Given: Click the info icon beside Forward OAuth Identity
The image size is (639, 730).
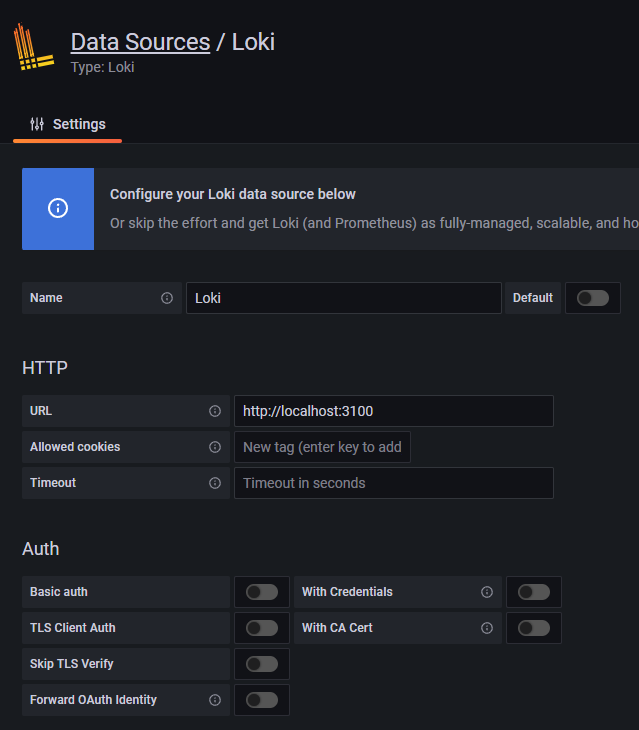Looking at the screenshot, I should 215,700.
